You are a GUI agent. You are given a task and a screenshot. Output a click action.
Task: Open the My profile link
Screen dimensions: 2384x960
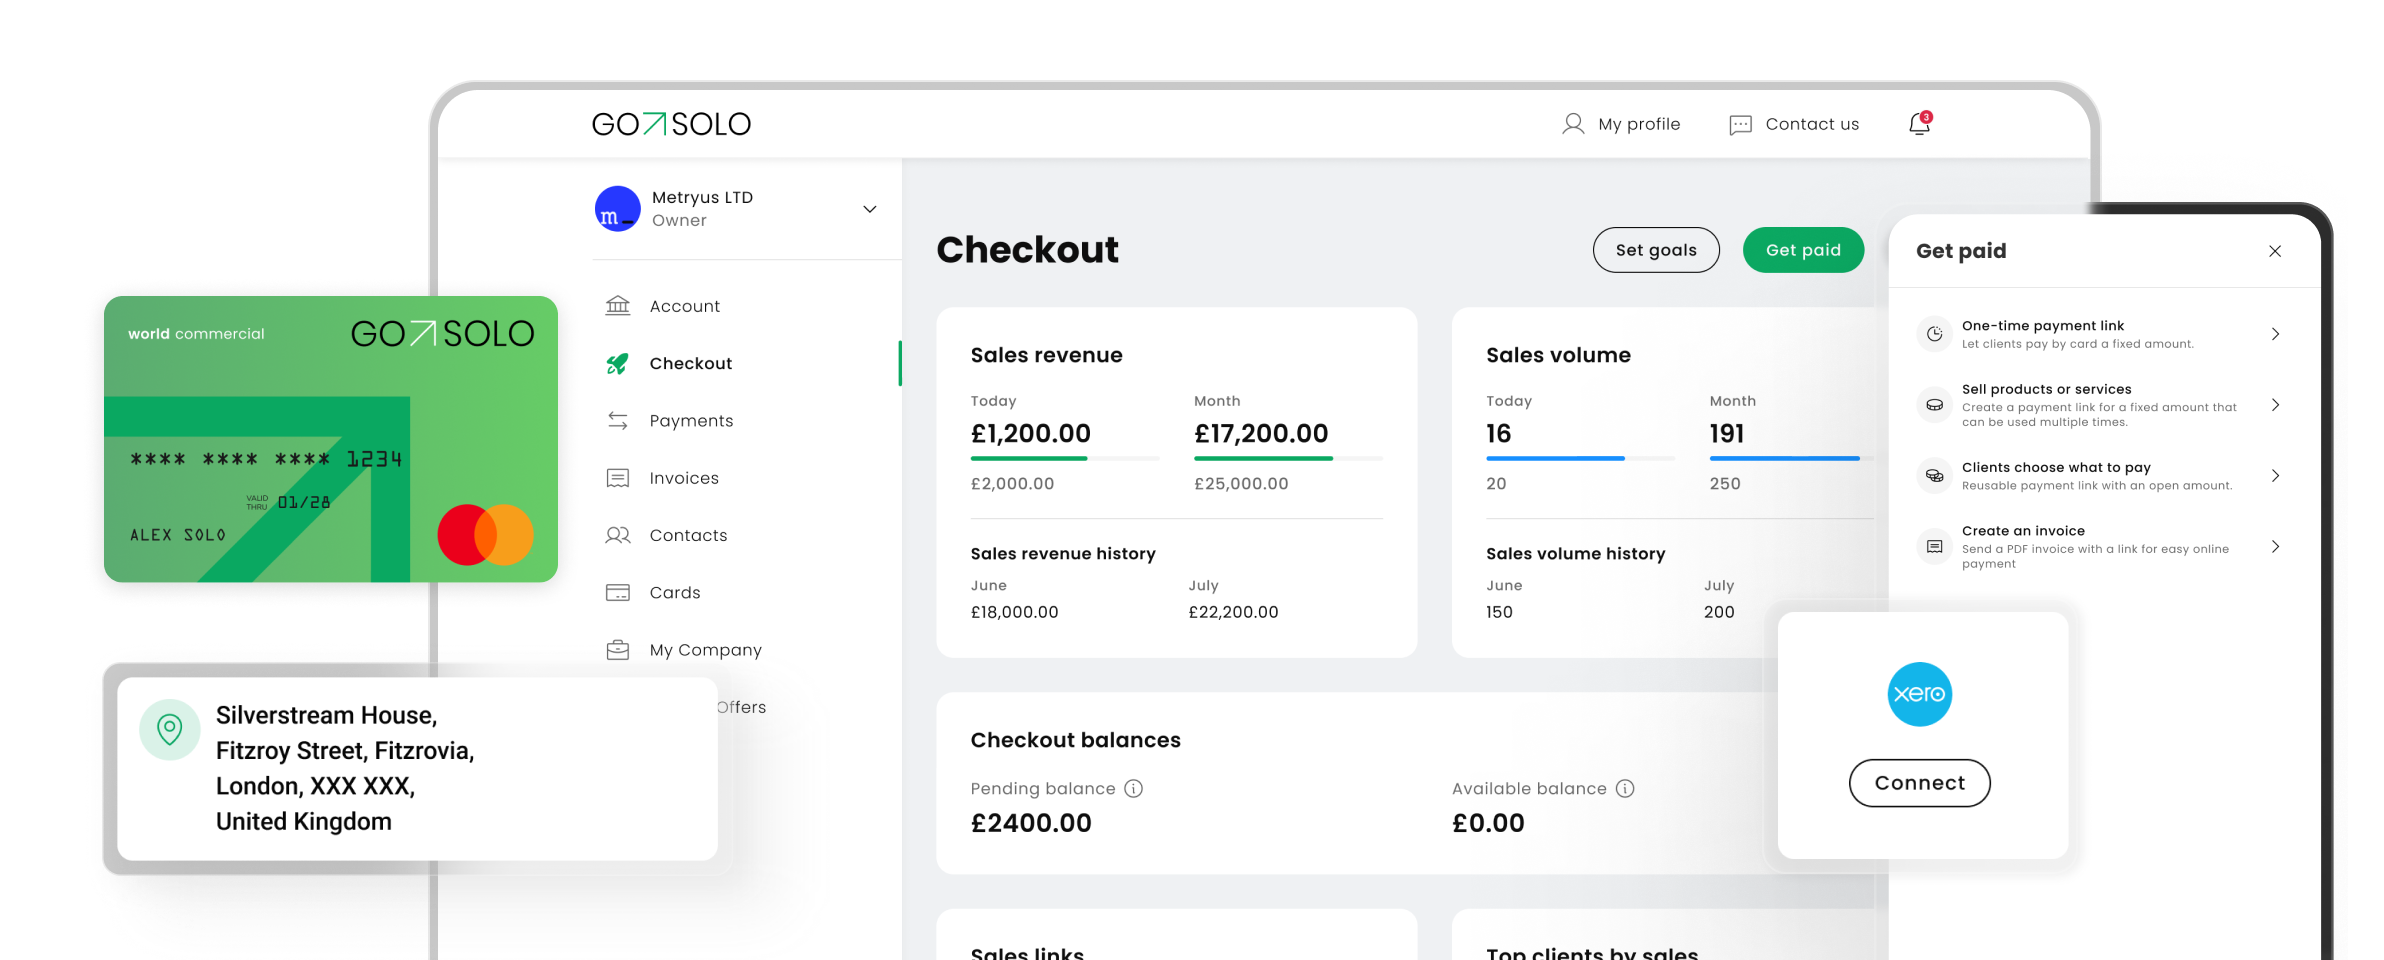click(1639, 124)
